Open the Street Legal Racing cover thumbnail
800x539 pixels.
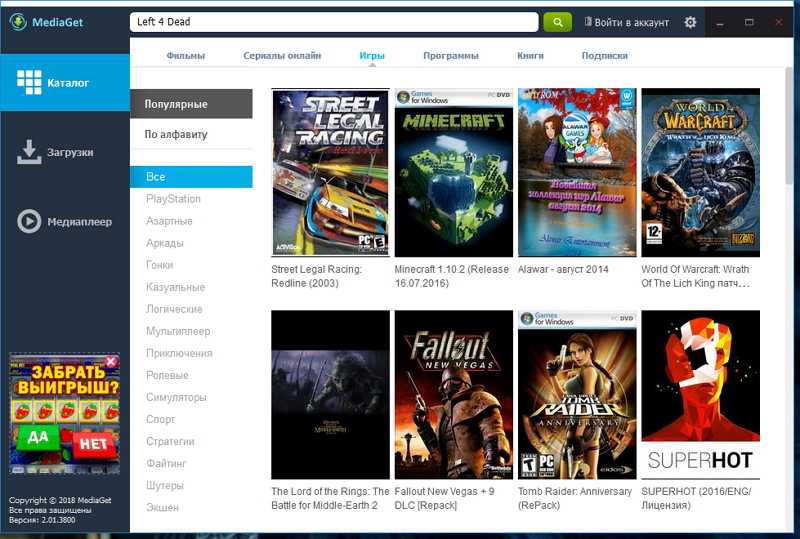[330, 173]
